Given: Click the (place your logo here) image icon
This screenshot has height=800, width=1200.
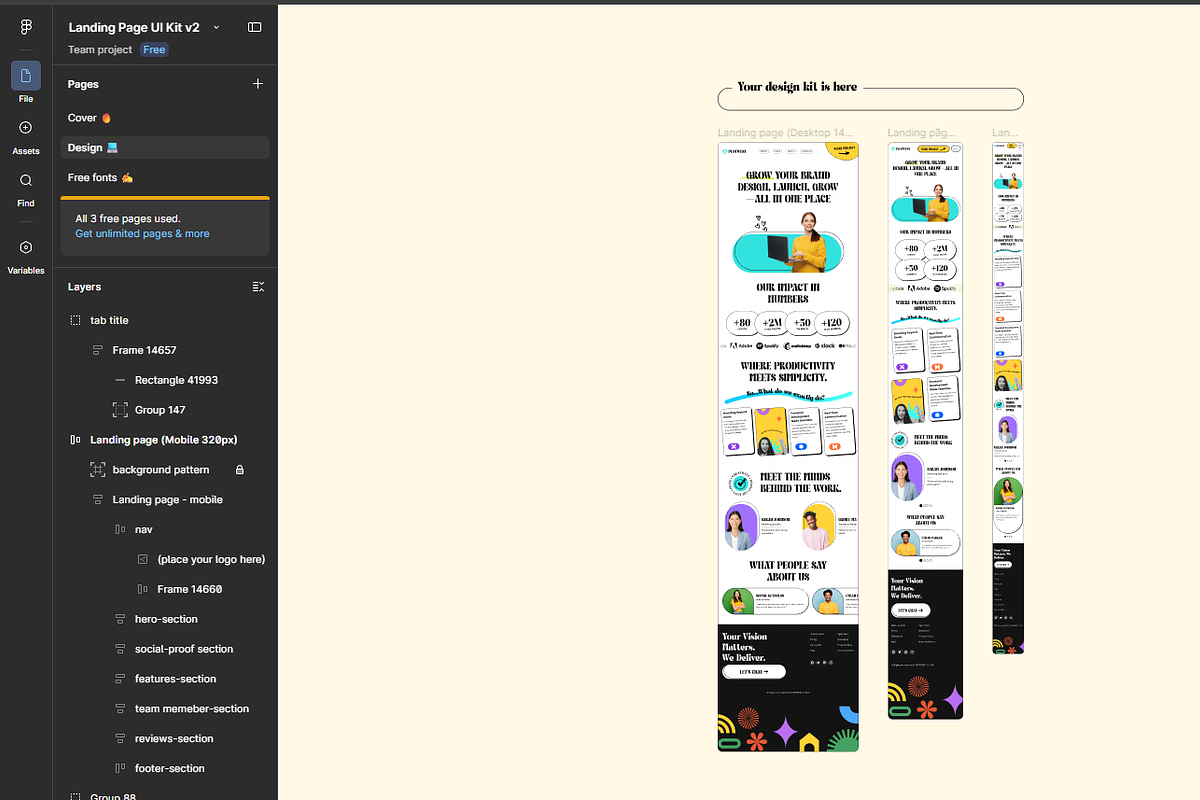Looking at the screenshot, I should coord(142,559).
